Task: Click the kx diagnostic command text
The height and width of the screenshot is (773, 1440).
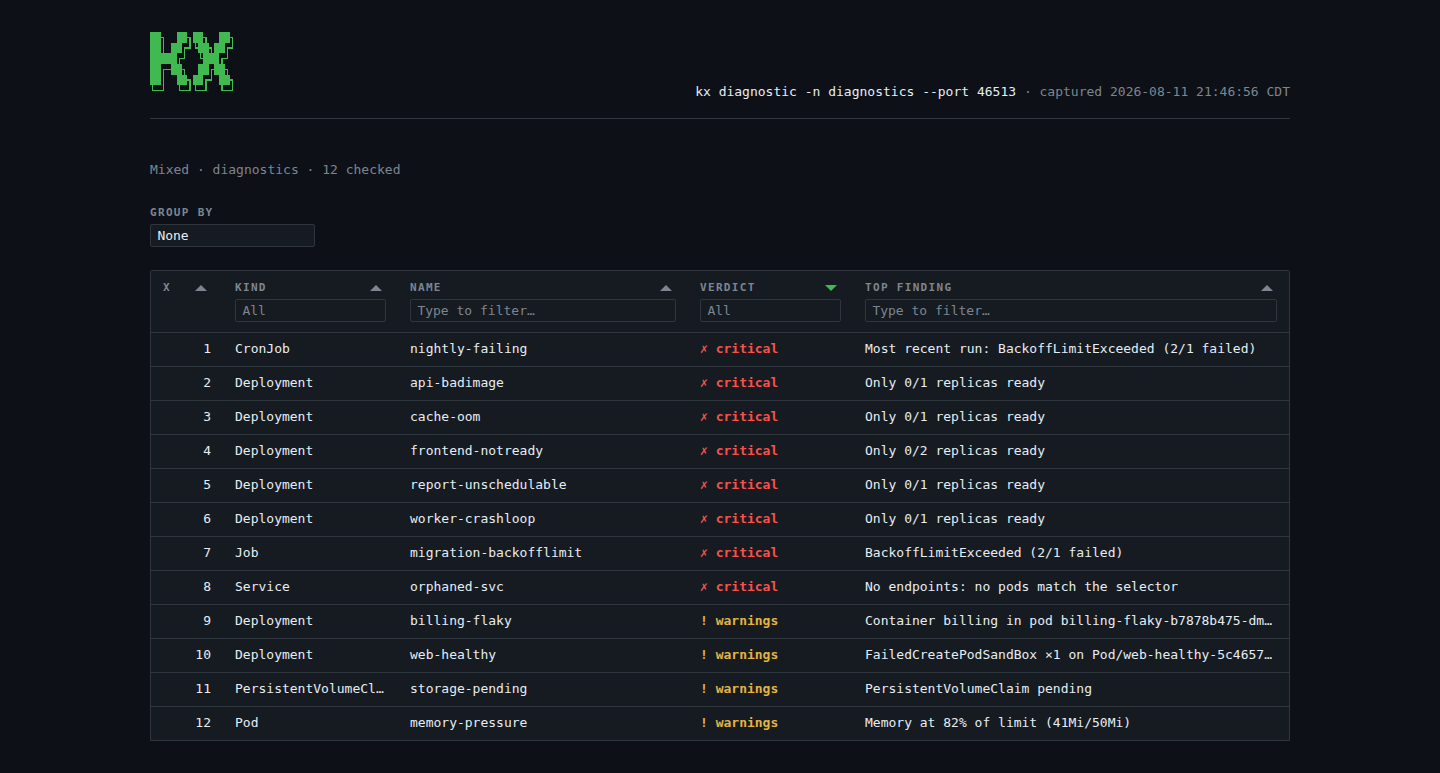Action: coord(856,92)
